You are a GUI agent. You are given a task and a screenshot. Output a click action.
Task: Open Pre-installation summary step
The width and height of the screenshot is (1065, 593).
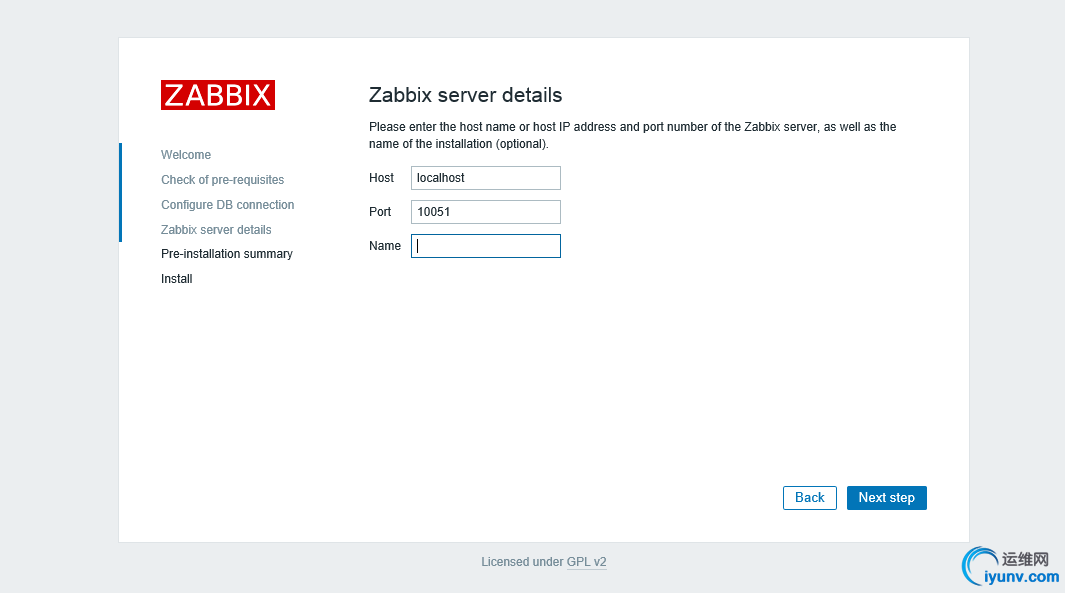(x=227, y=253)
